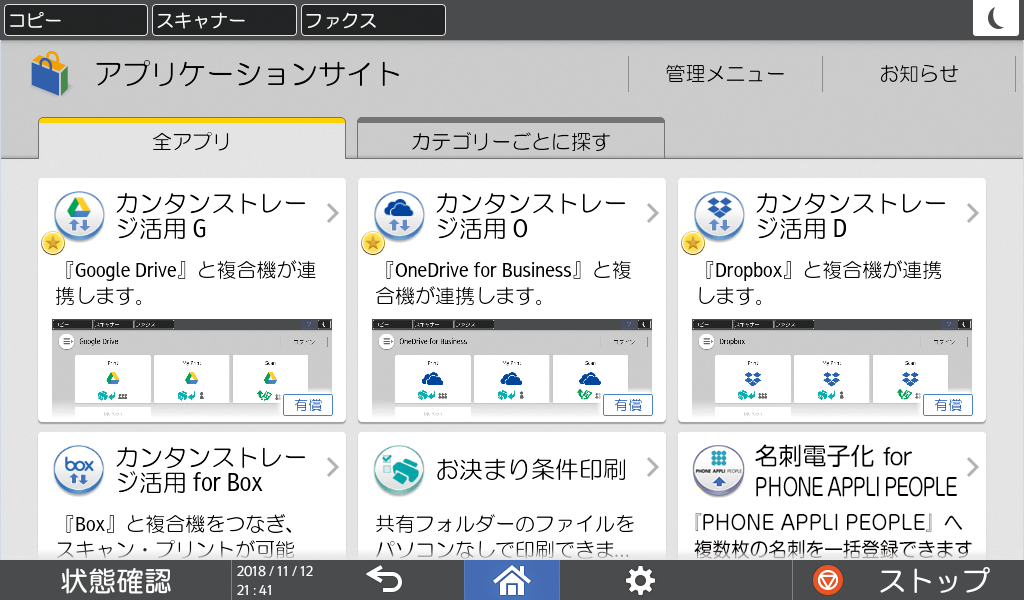Open the PHONE APPLI PEOPLE business card icon
The width and height of the screenshot is (1024, 600).
(718, 470)
